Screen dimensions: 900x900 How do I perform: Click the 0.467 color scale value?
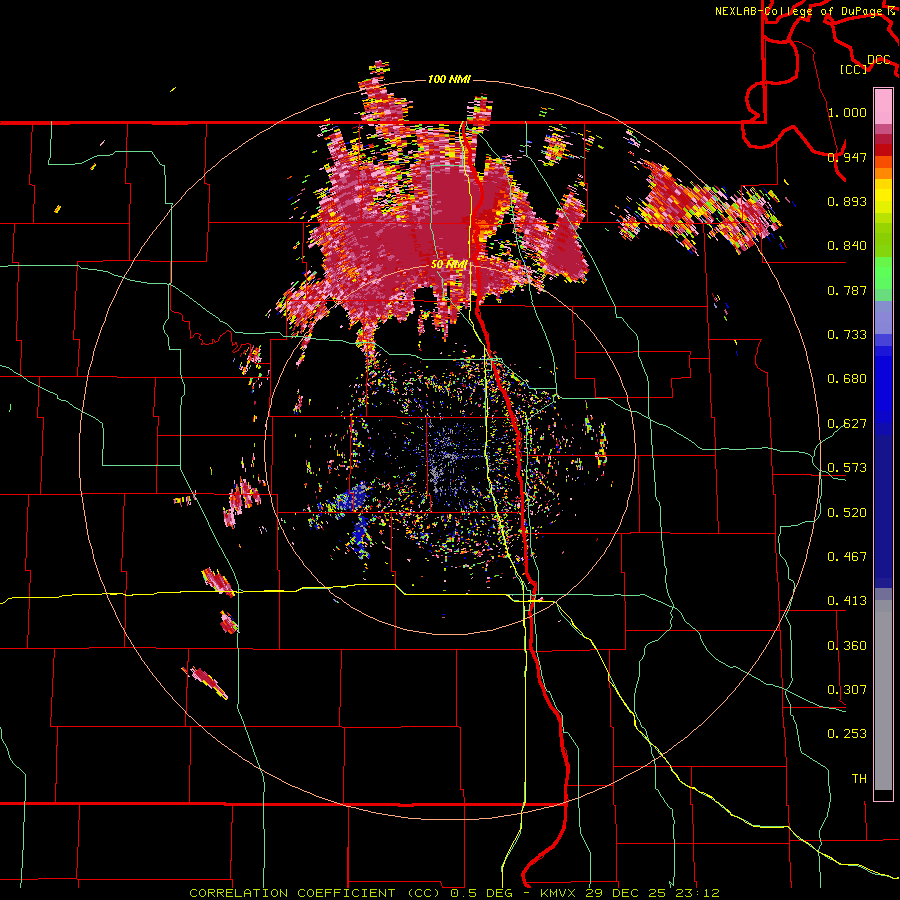coord(847,557)
